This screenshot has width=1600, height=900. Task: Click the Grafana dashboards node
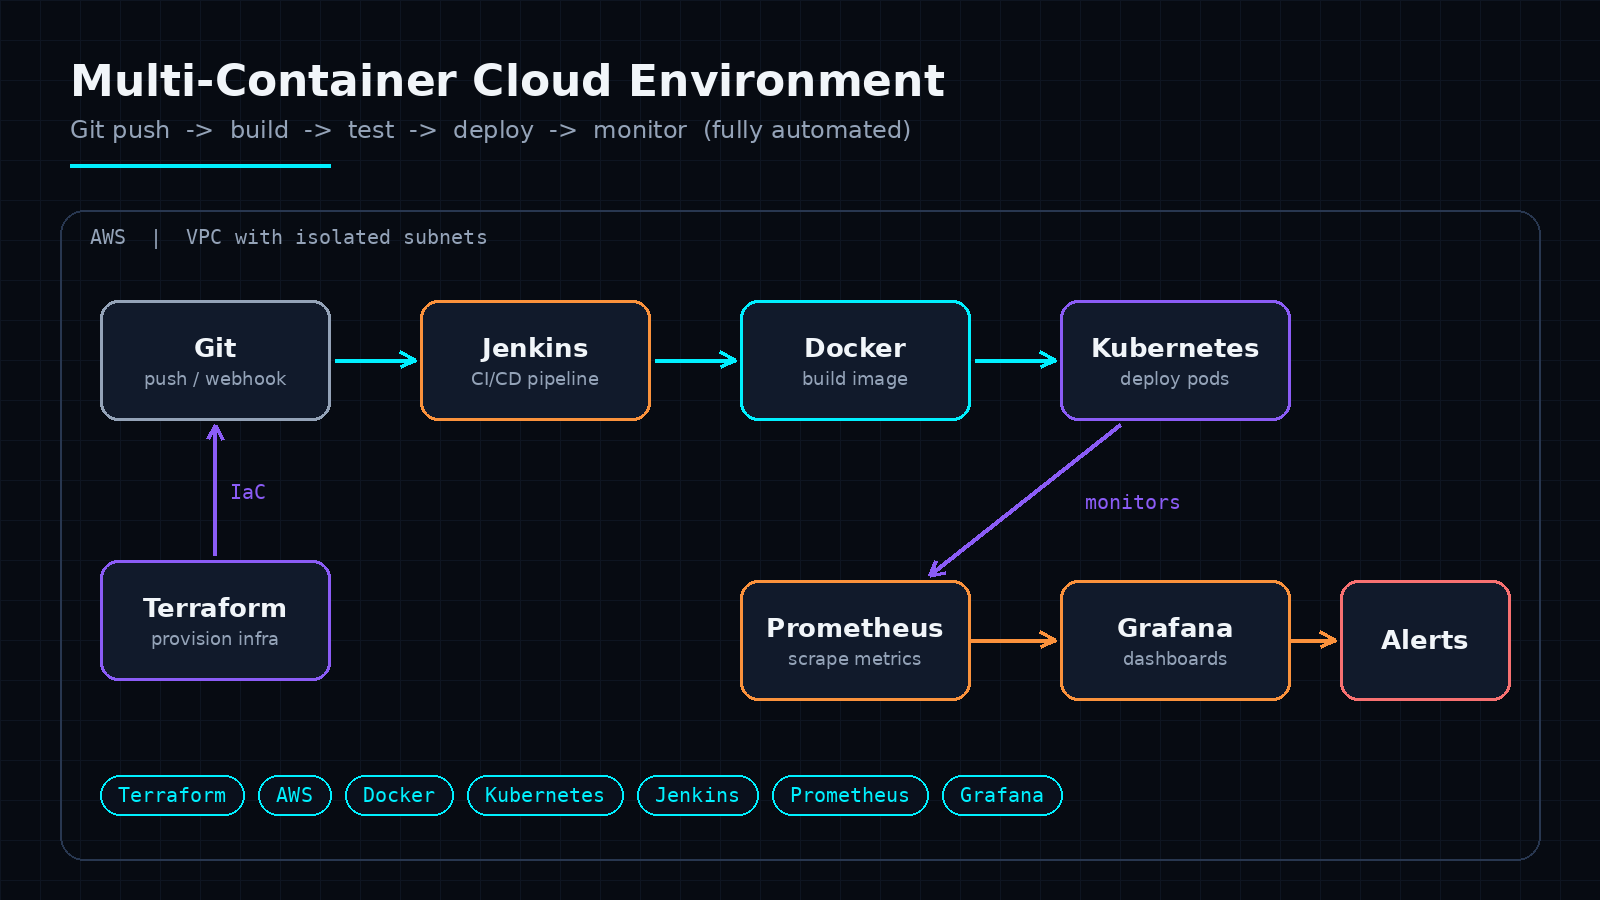click(1175, 640)
